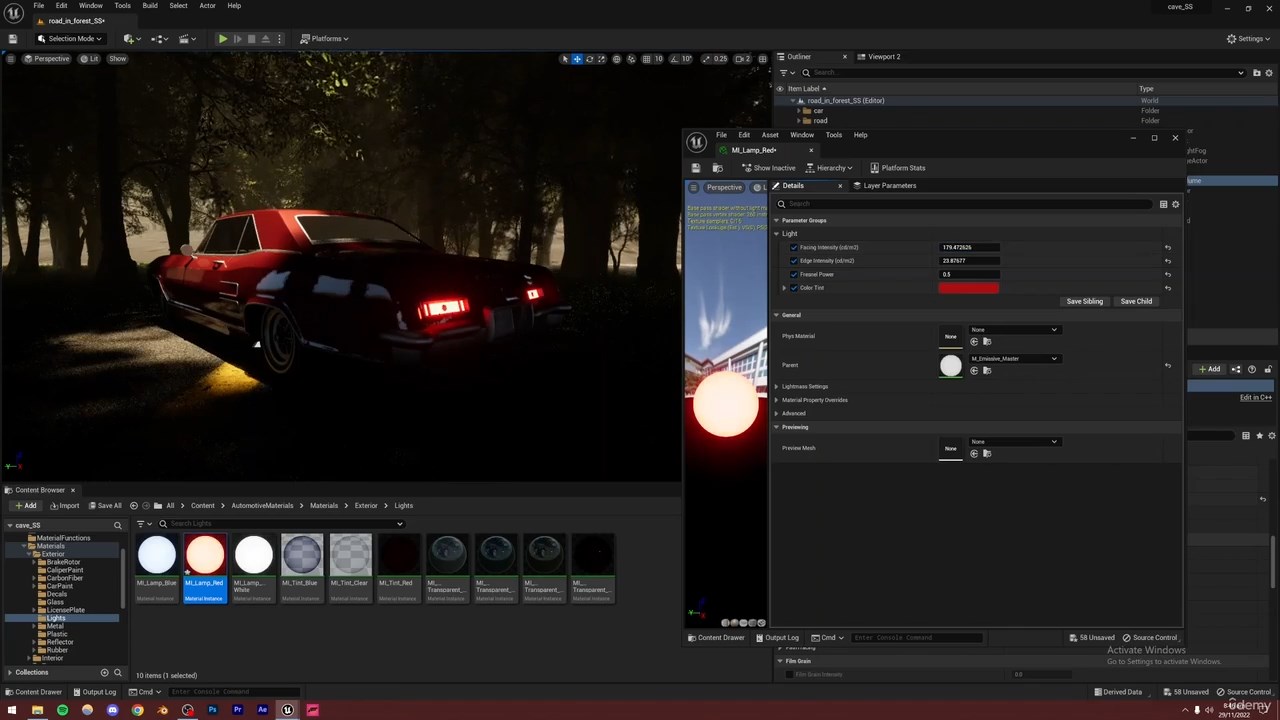Expand the Lightmass Settings section
This screenshot has height=720, width=1280.
pyautogui.click(x=777, y=387)
